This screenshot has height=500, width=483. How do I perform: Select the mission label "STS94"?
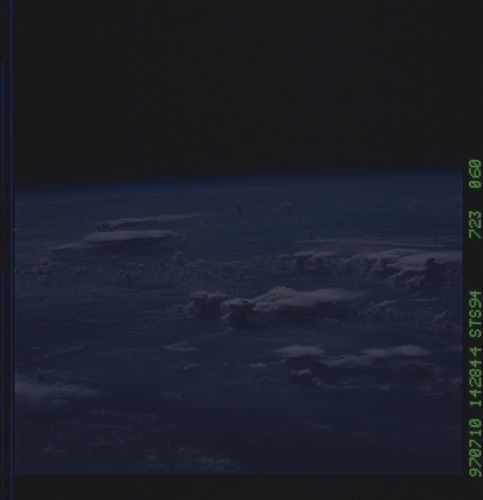coord(475,314)
